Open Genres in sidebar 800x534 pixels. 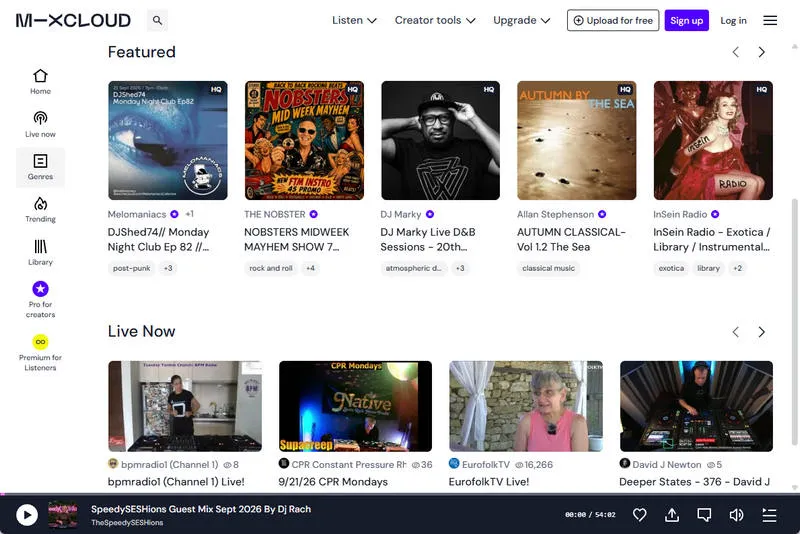(x=40, y=167)
